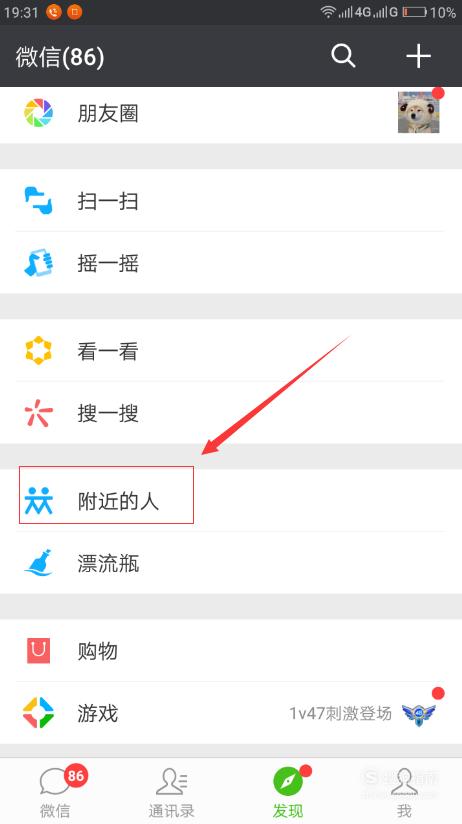The image size is (462, 824).
Task: Switch to the 微信 chats tab
Action: point(55,792)
